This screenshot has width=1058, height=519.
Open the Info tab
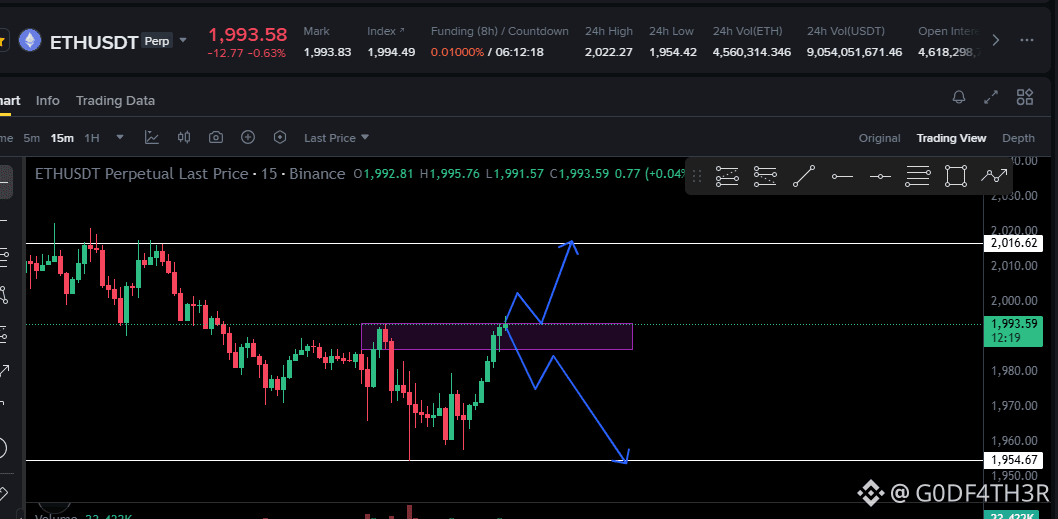[47, 101]
